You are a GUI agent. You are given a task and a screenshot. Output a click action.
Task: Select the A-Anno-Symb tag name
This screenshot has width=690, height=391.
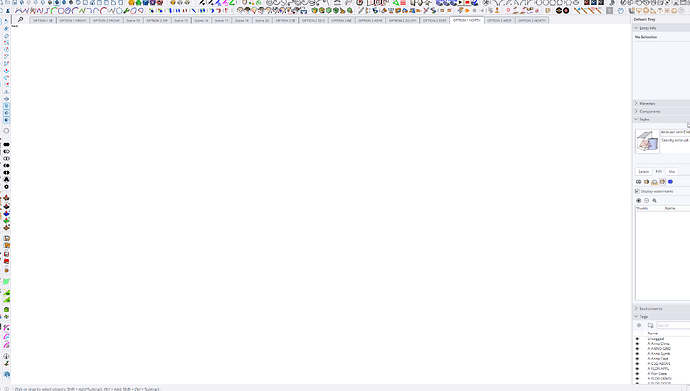coord(659,354)
